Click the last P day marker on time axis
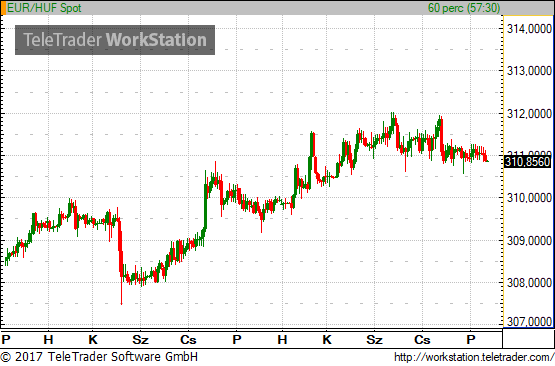 470,340
